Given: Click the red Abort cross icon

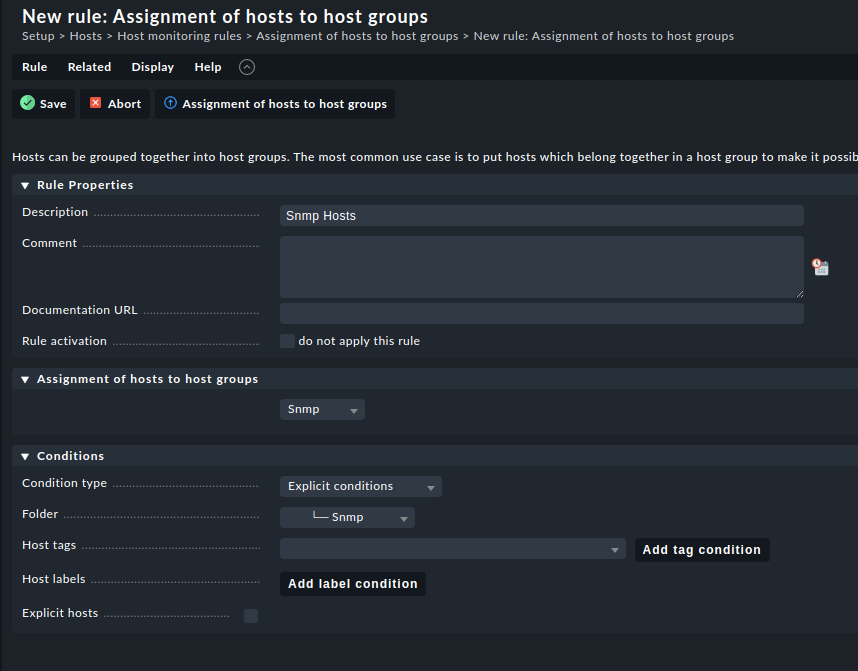Looking at the screenshot, I should click(96, 103).
